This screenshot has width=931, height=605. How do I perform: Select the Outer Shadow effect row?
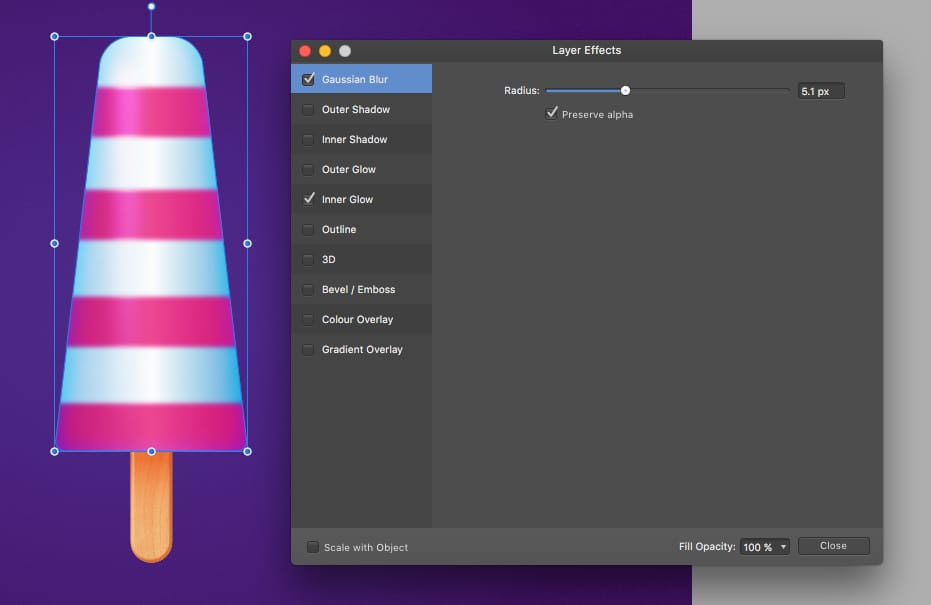(361, 109)
